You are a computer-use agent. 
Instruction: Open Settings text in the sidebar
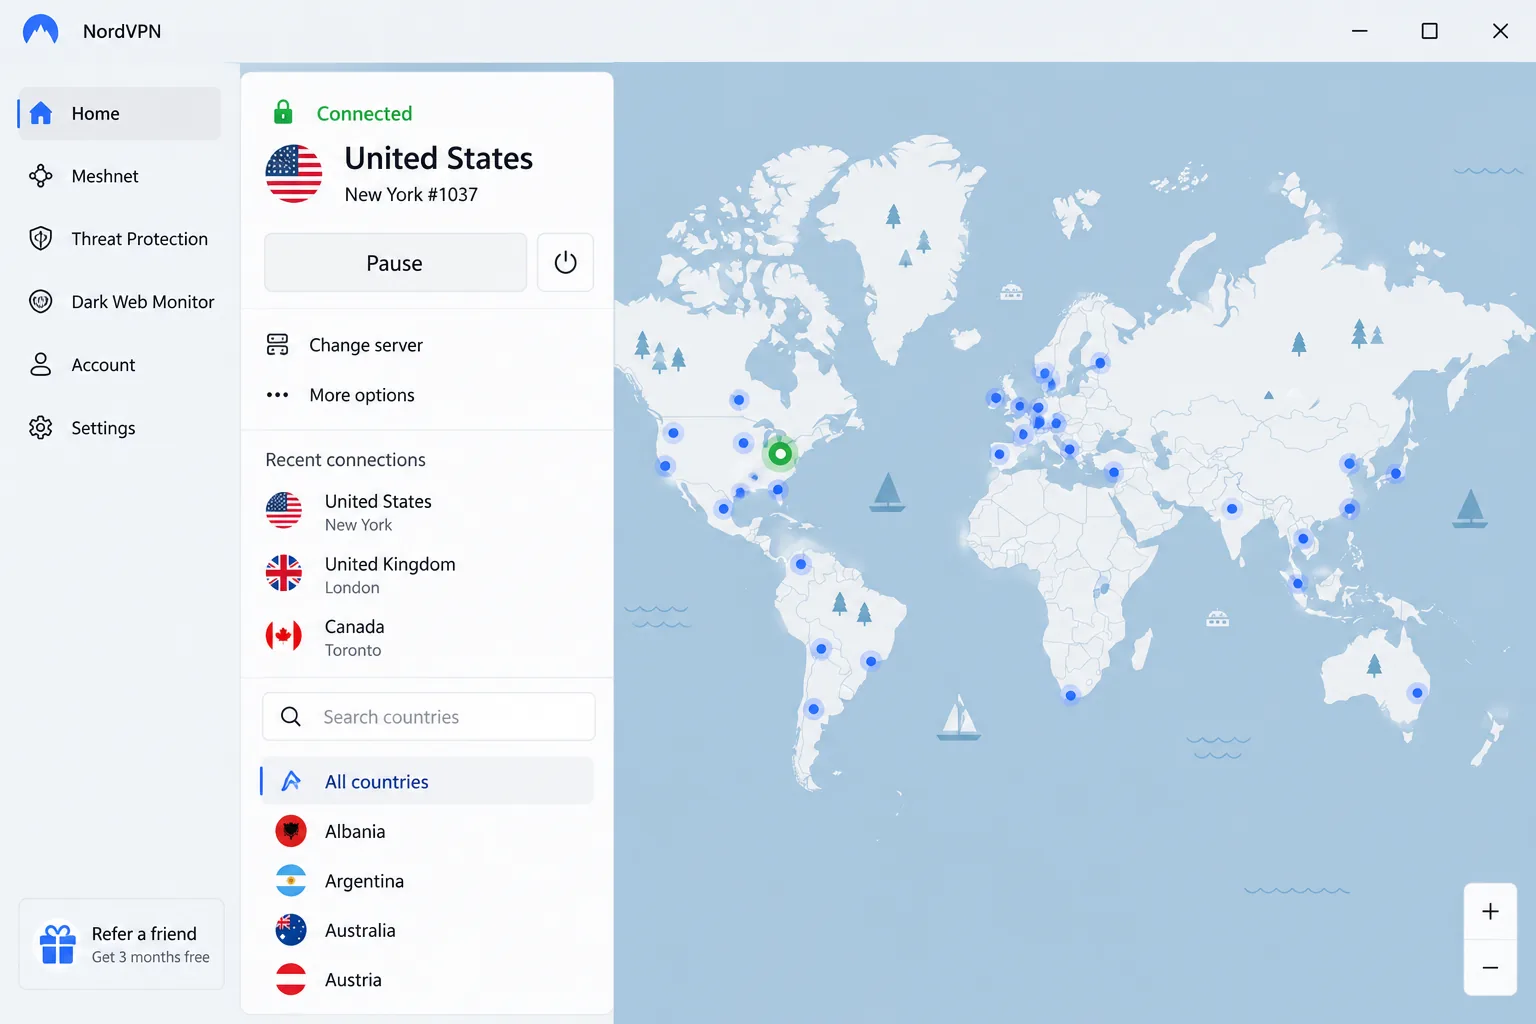[103, 428]
